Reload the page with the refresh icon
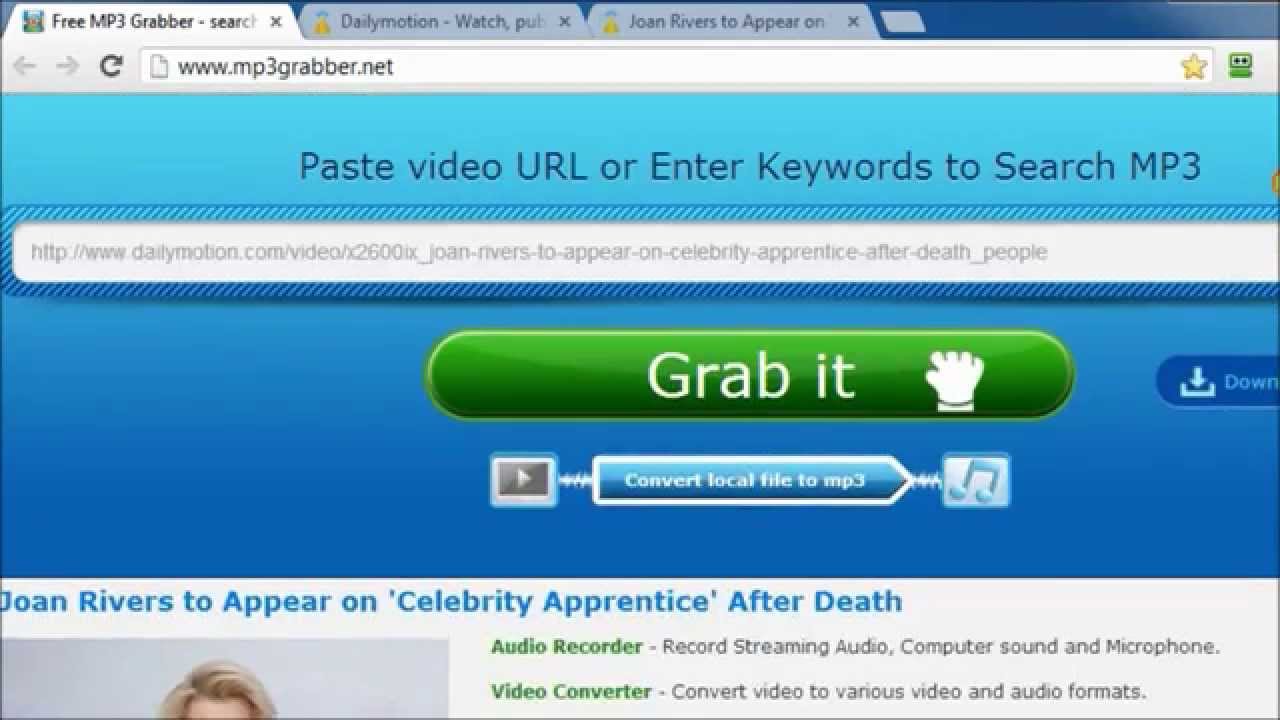The height and width of the screenshot is (720, 1280). [x=111, y=66]
